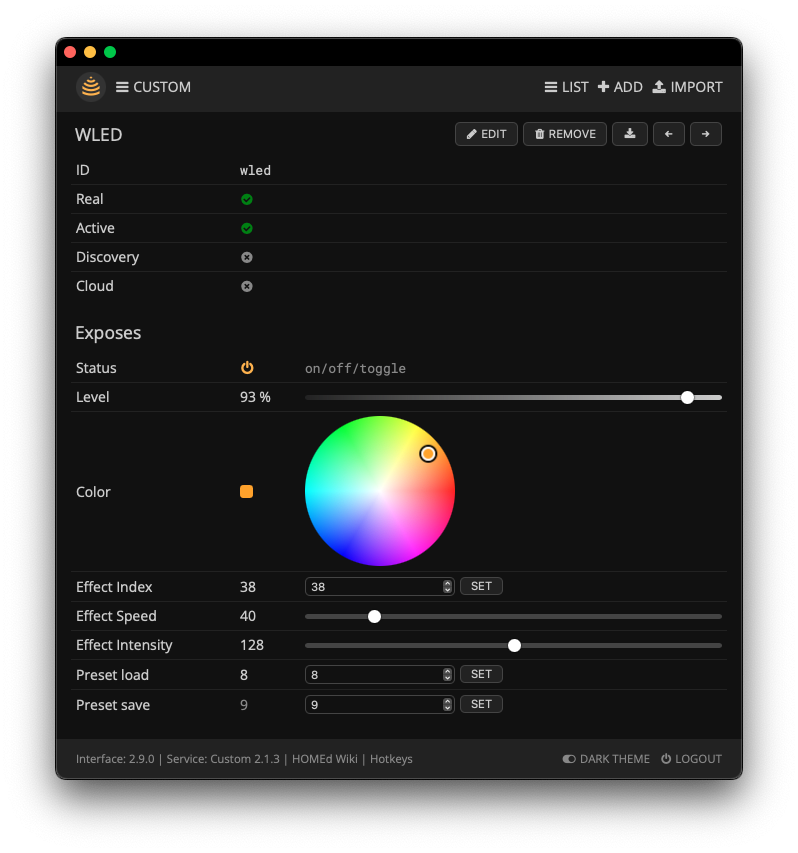798x853 pixels.
Task: Open the List page
Action: click(x=566, y=87)
